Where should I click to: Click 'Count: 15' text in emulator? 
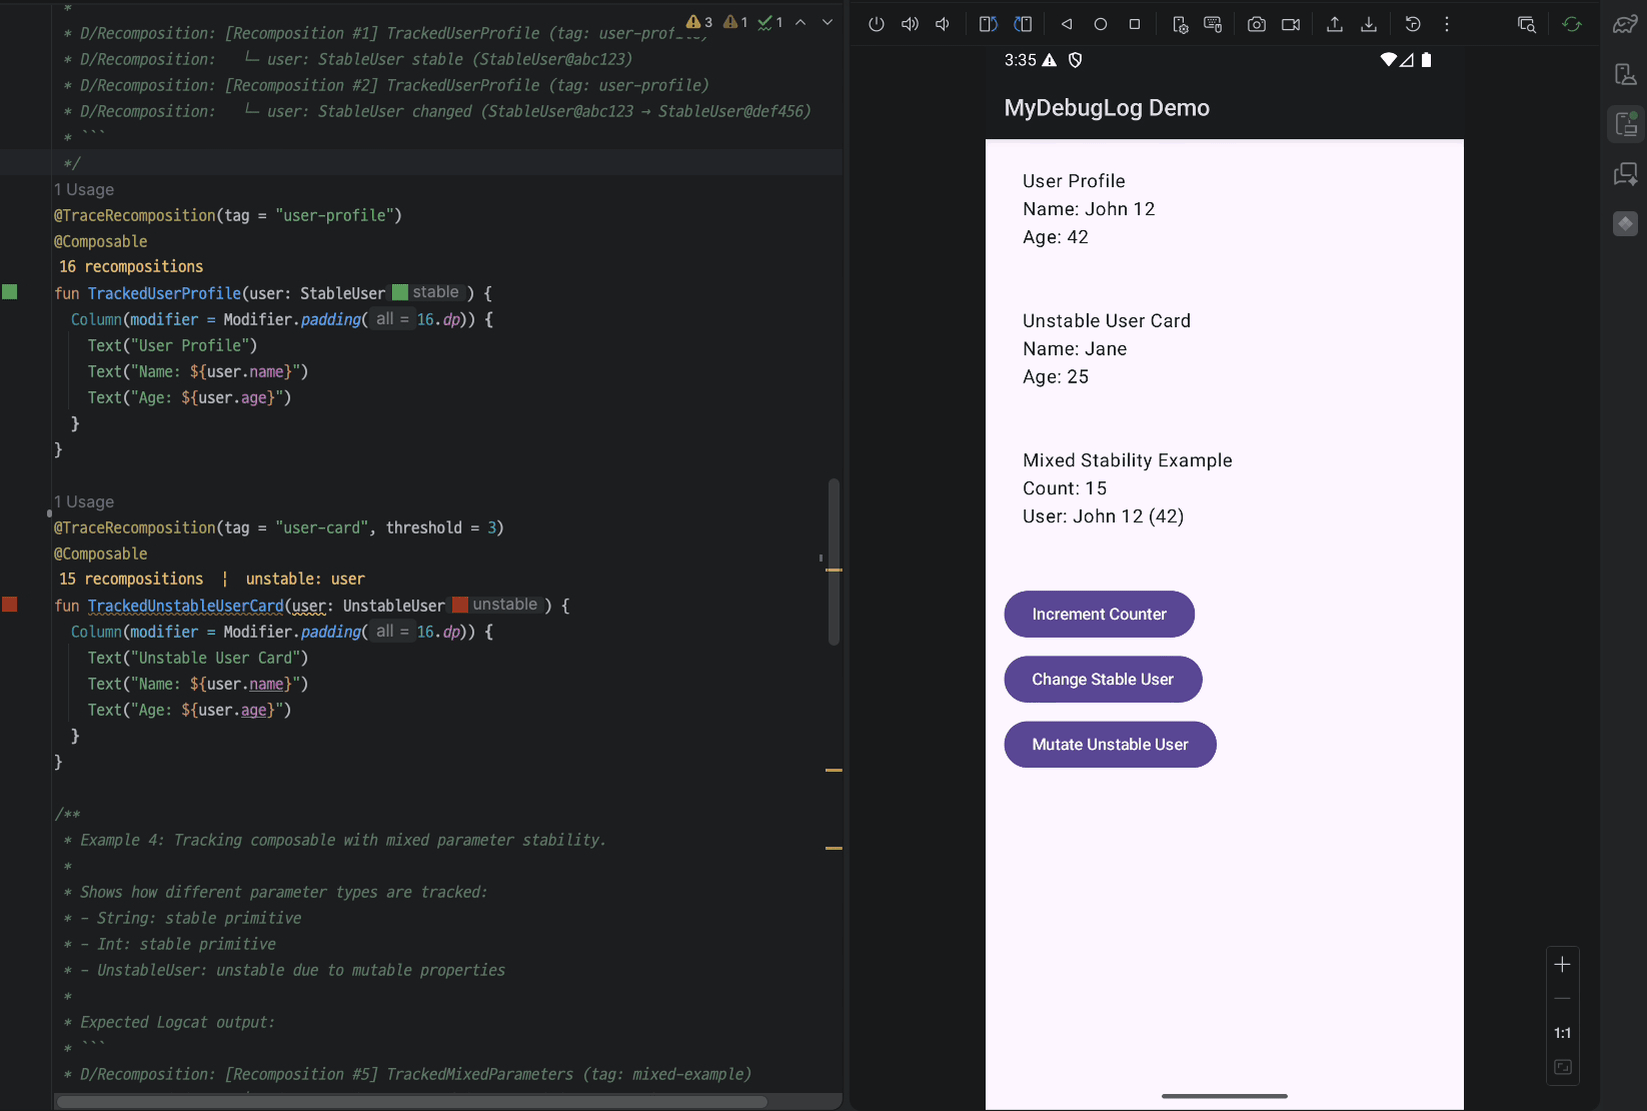1064,488
